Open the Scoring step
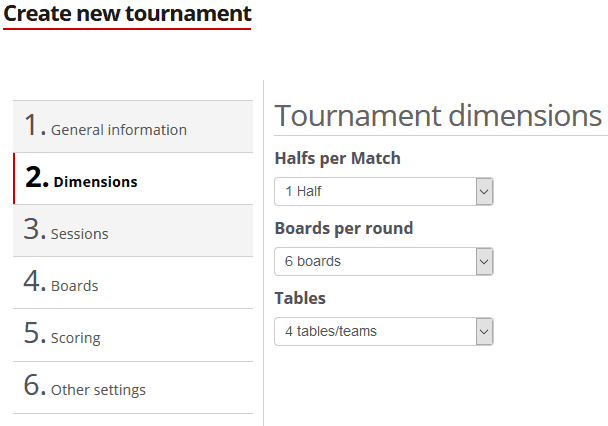This screenshot has height=426, width=608. (x=76, y=337)
